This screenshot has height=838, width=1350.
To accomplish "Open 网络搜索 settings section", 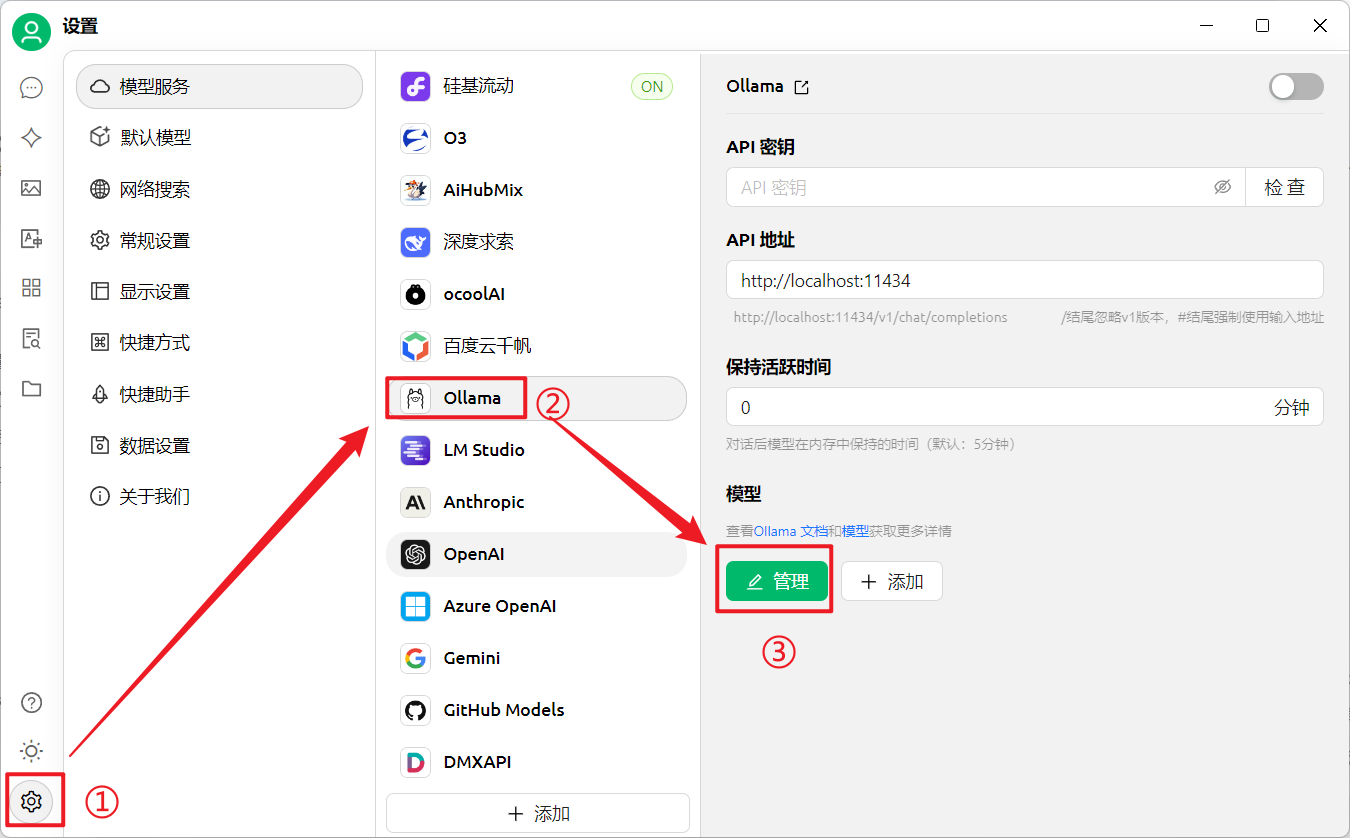I will coord(219,189).
